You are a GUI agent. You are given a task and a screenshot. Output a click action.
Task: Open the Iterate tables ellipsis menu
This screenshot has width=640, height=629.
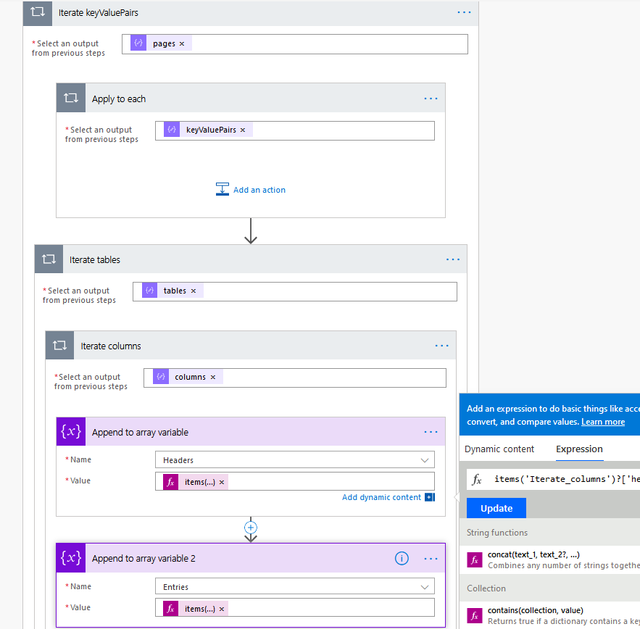pyautogui.click(x=453, y=260)
